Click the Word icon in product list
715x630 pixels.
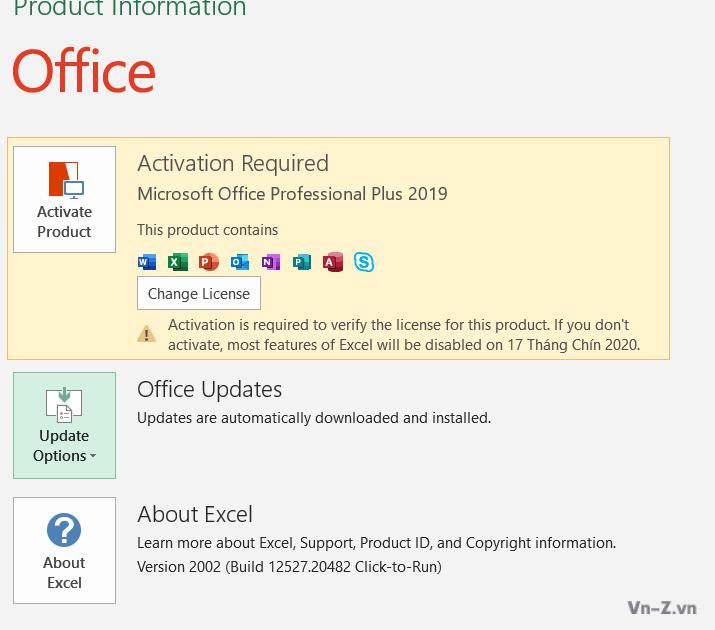147,262
